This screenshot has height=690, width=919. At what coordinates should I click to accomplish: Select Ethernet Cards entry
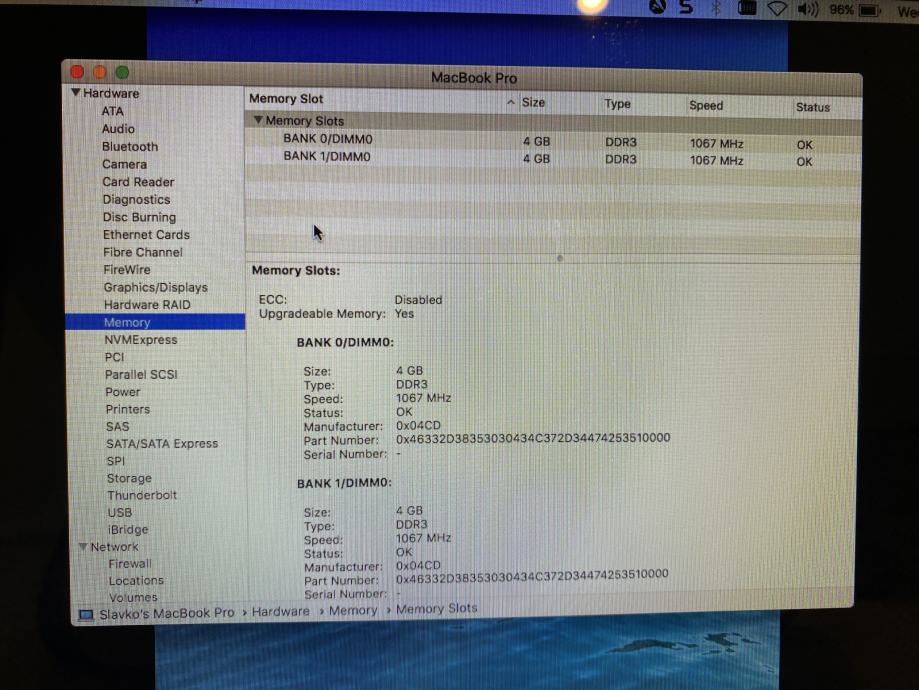[147, 234]
